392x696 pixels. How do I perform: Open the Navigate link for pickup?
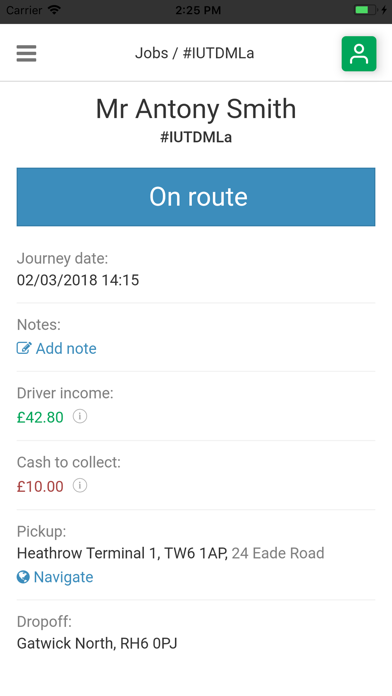tap(63, 577)
